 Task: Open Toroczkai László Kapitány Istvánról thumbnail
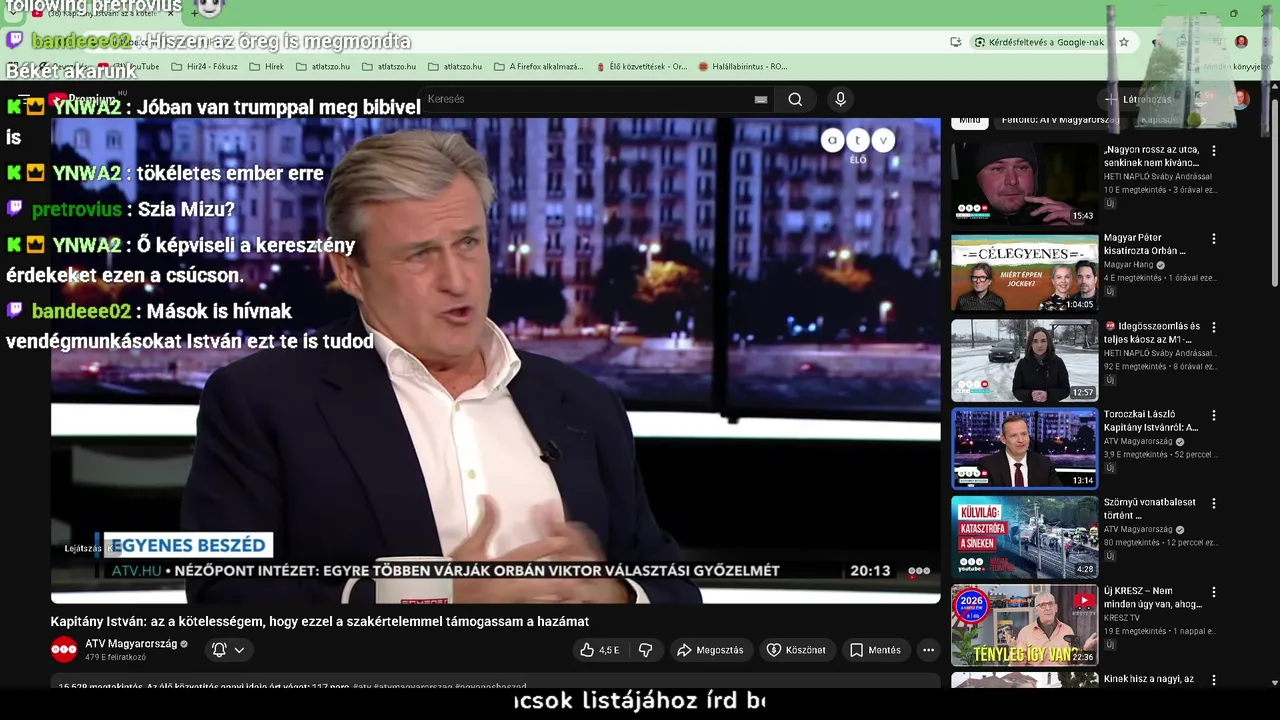pos(1024,448)
